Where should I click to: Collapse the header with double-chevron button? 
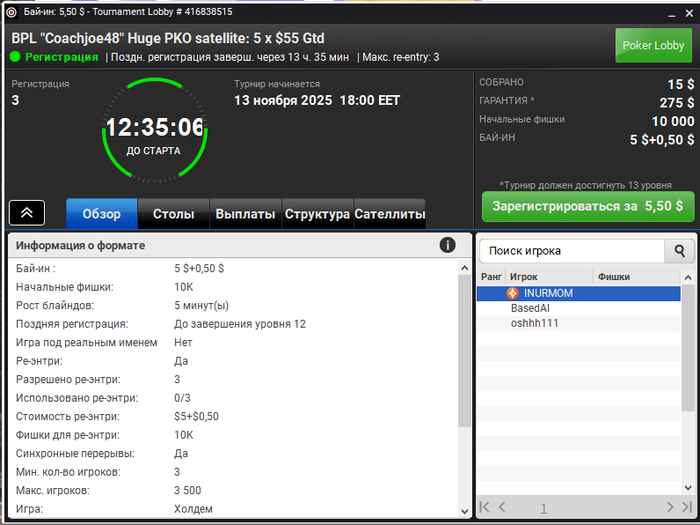[27, 212]
